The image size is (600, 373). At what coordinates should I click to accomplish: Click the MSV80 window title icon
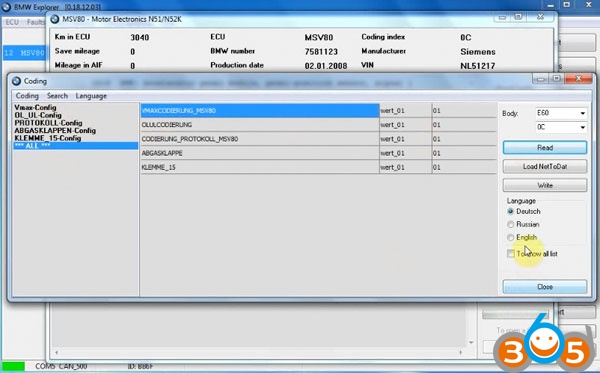click(x=55, y=19)
